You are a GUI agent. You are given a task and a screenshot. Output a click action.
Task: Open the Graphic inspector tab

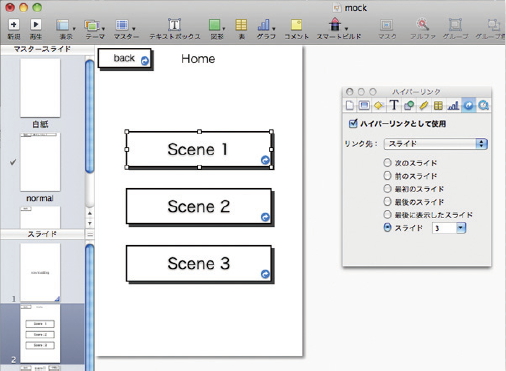pyautogui.click(x=409, y=106)
